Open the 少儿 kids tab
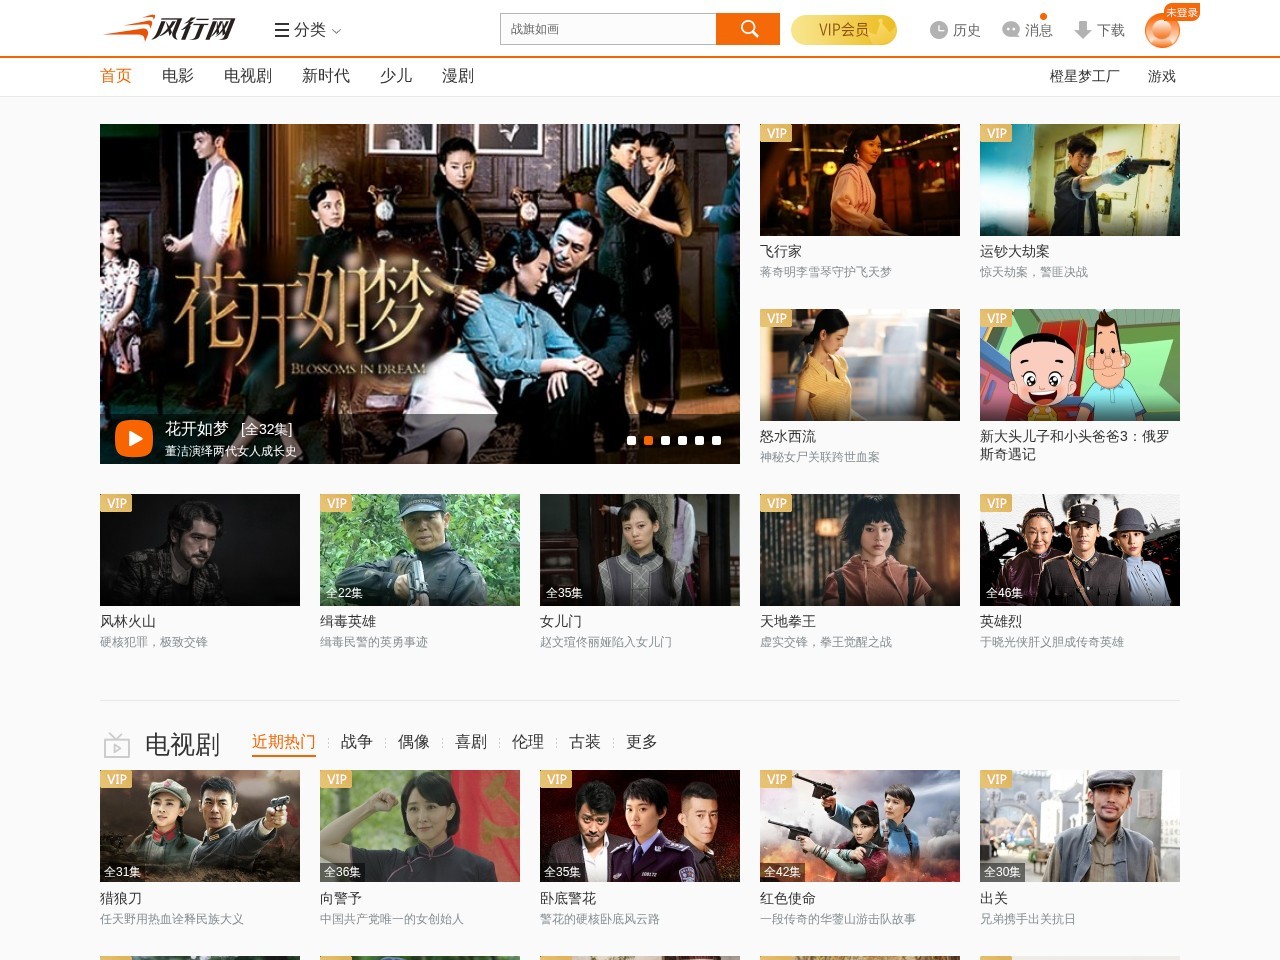 [396, 76]
